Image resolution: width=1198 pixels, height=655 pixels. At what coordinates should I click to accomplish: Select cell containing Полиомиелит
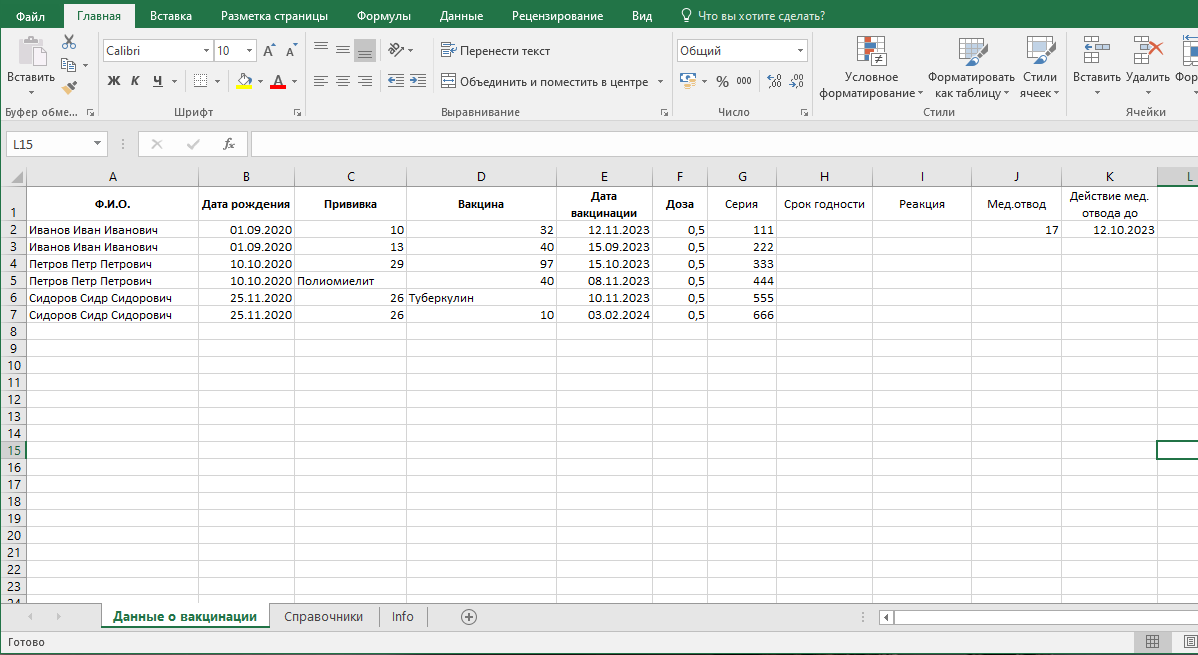(x=351, y=280)
